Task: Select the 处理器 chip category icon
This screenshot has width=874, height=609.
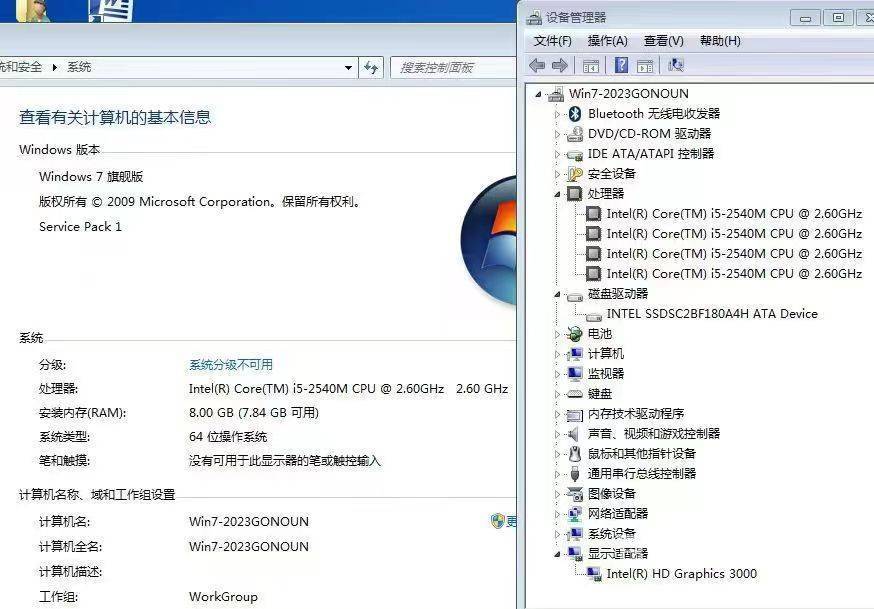Action: pyautogui.click(x=575, y=194)
